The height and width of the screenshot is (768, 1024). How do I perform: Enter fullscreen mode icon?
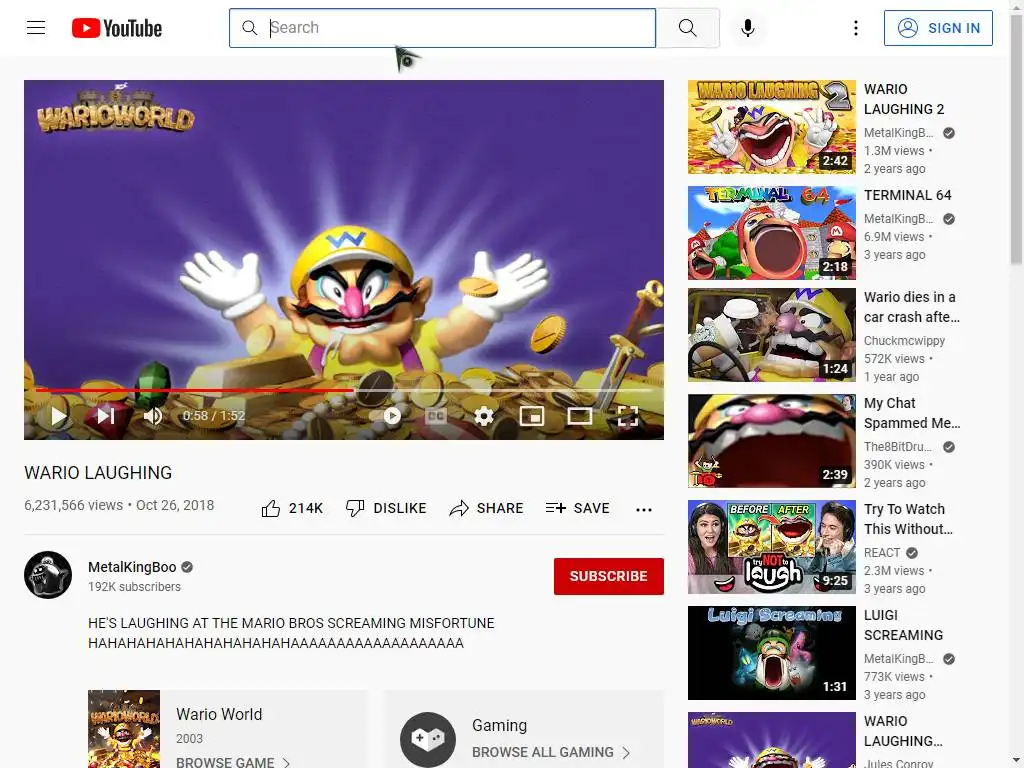point(628,416)
